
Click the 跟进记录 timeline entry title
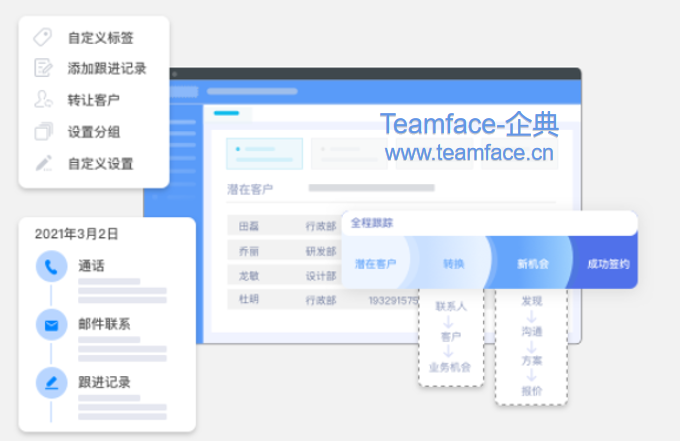click(x=104, y=382)
